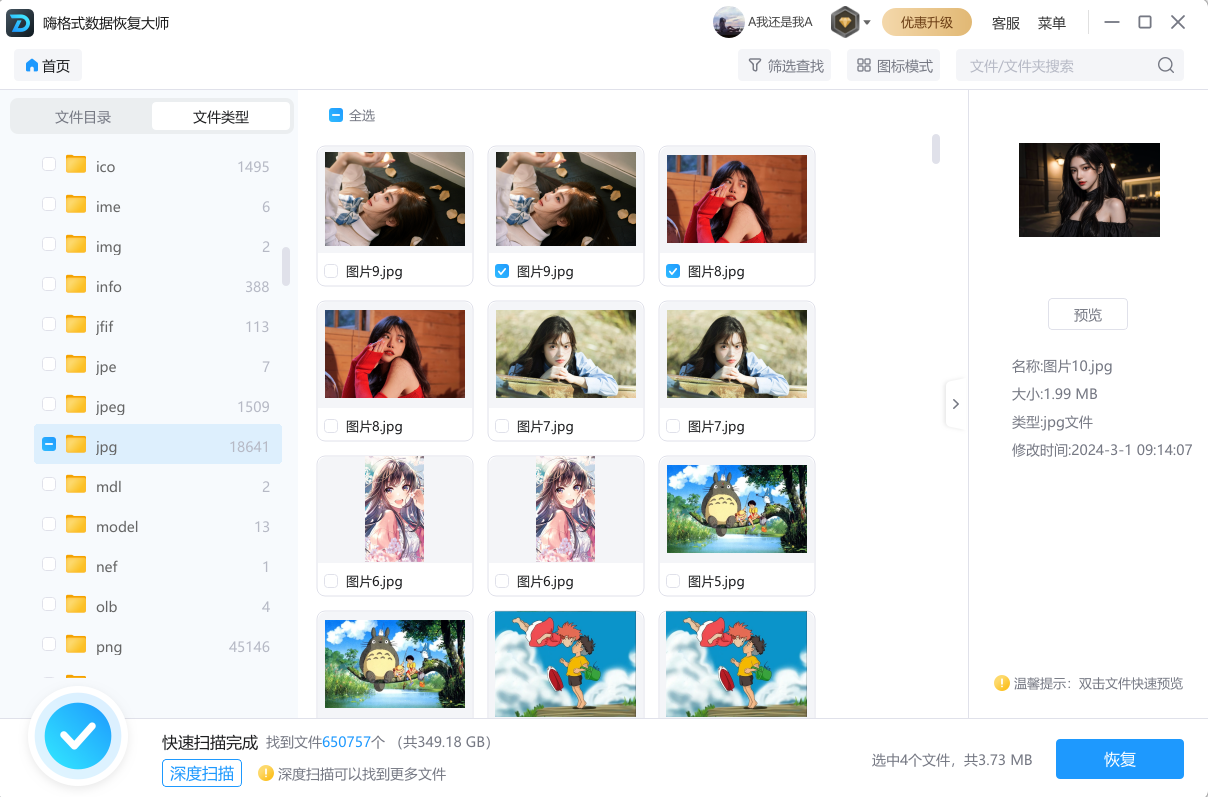Toggle the 全选 select-all checkbox
Screen dimensions: 1208x797
click(336, 116)
